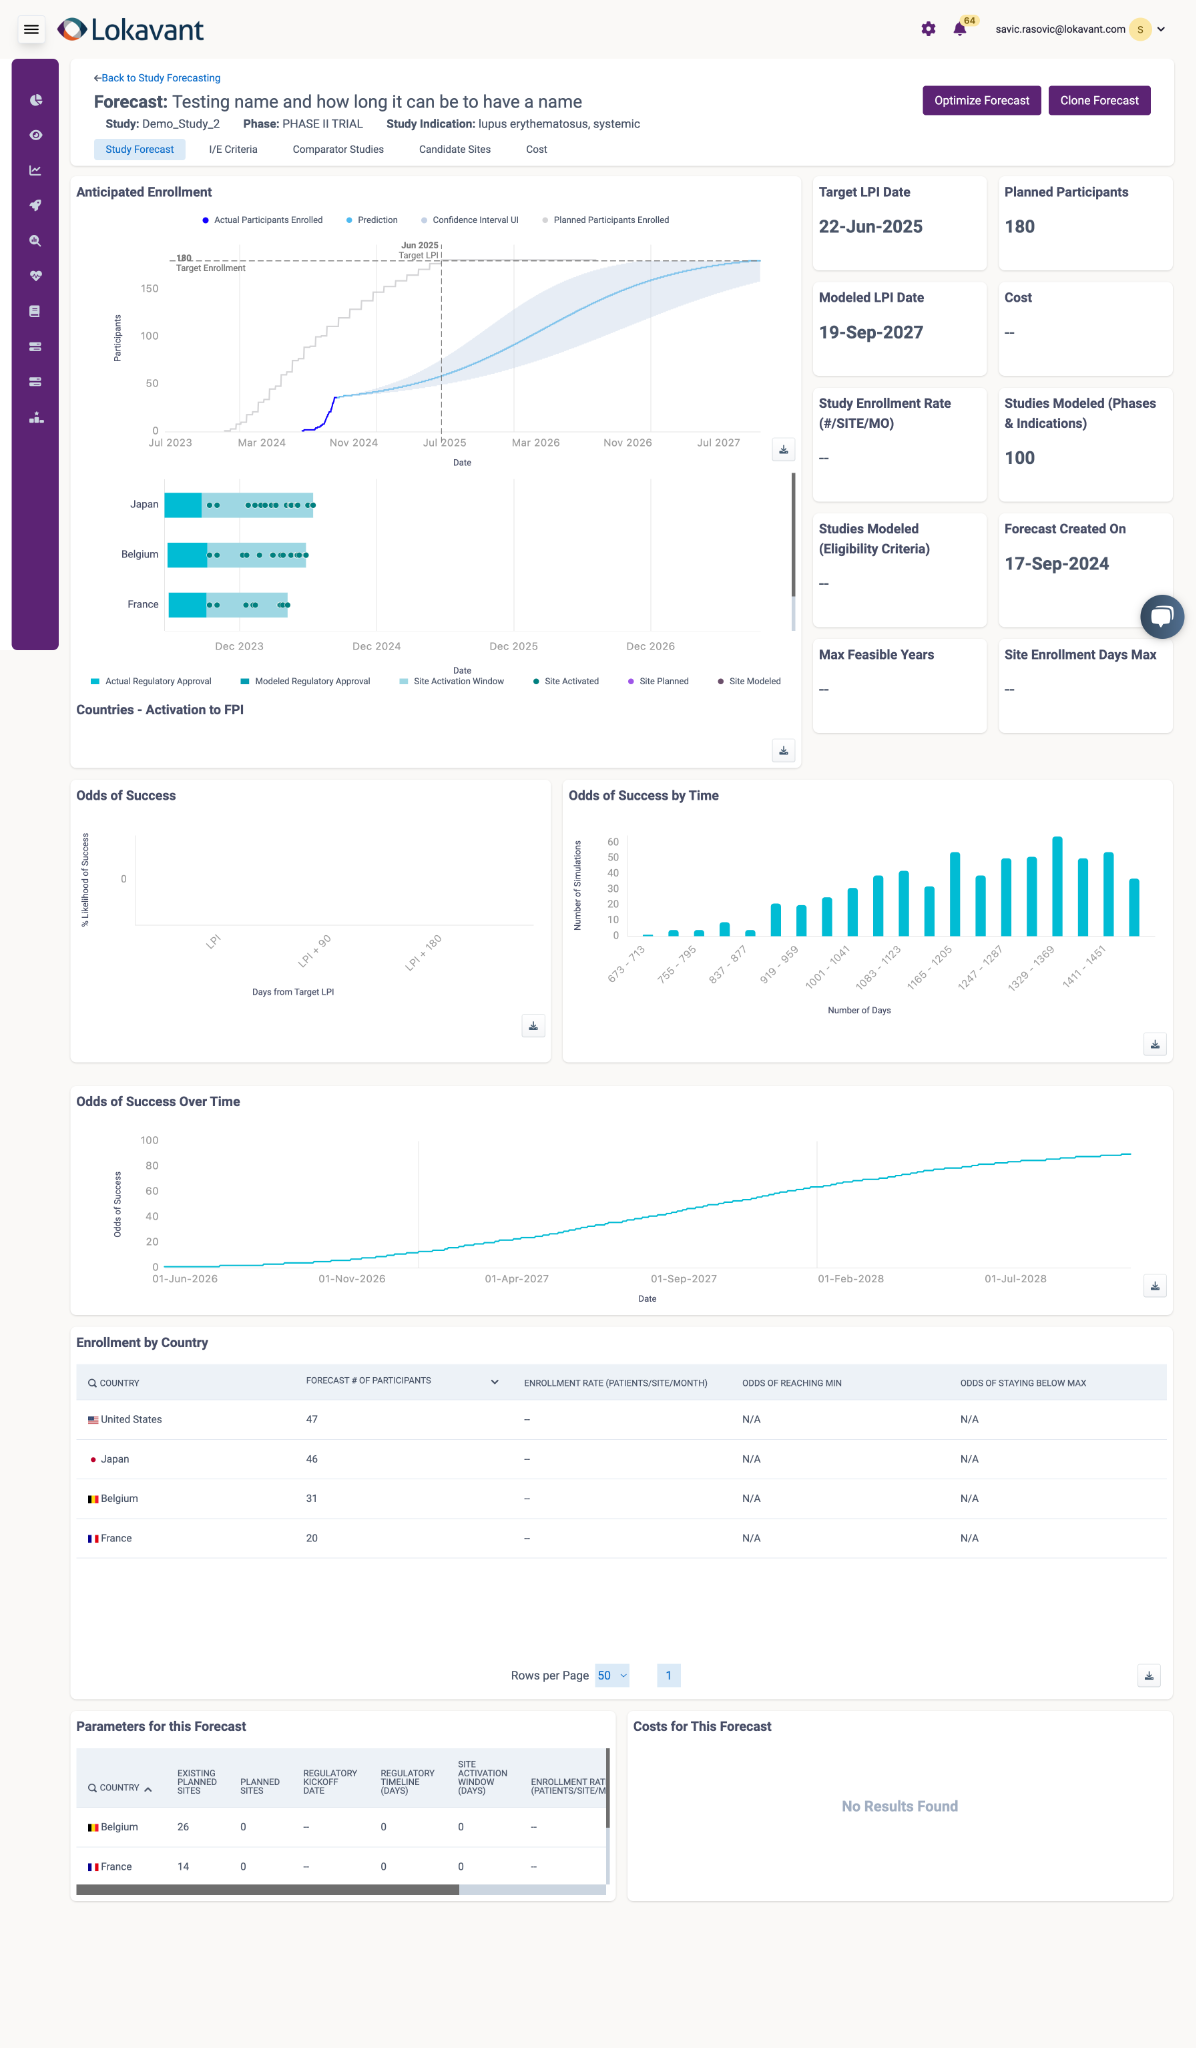1196x2048 pixels.
Task: Open the magnifier analytics sidebar icon
Action: click(x=35, y=241)
